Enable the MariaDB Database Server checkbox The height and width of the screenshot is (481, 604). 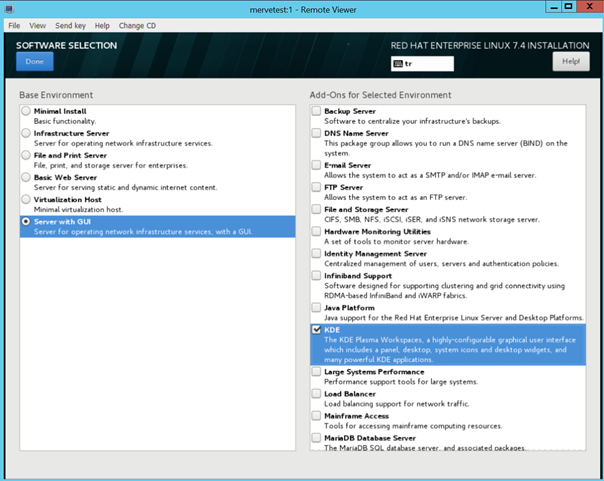point(316,438)
